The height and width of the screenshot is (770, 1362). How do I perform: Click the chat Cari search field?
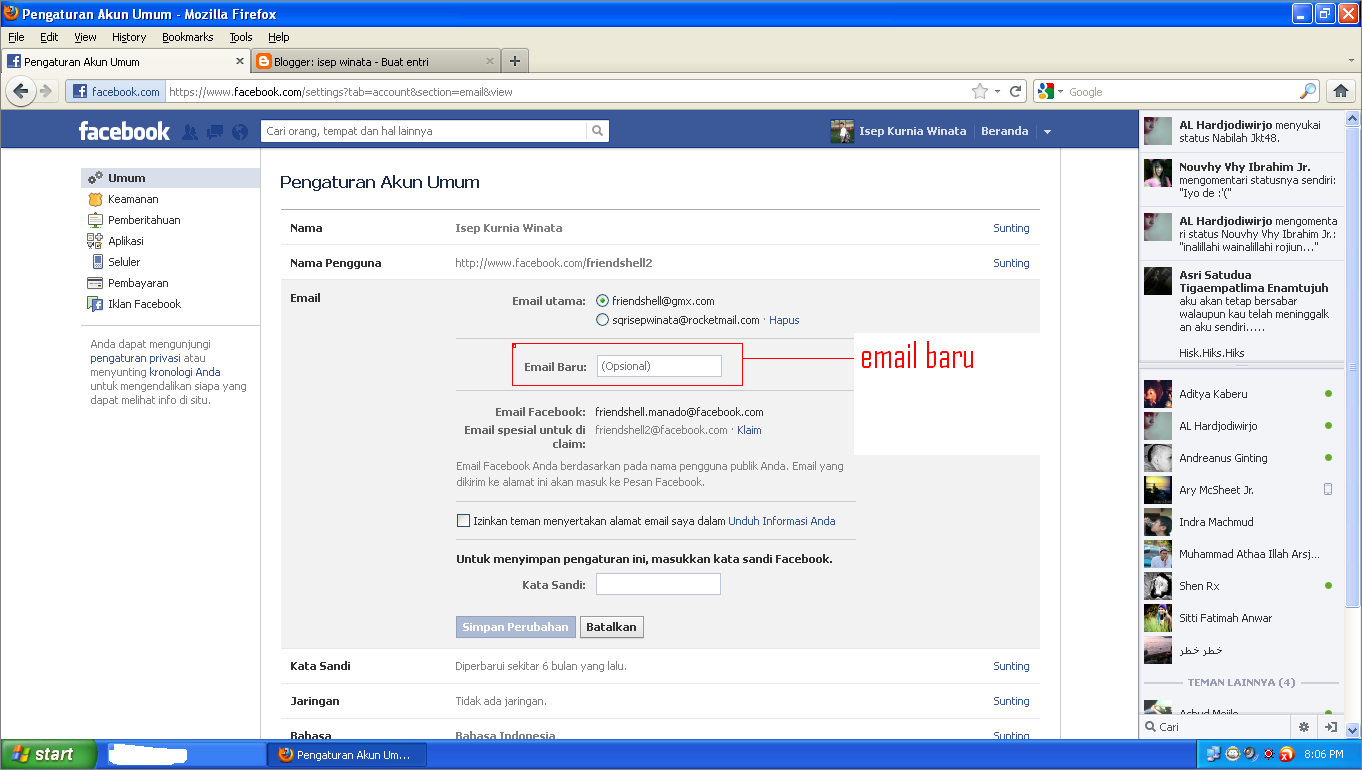pos(1216,727)
